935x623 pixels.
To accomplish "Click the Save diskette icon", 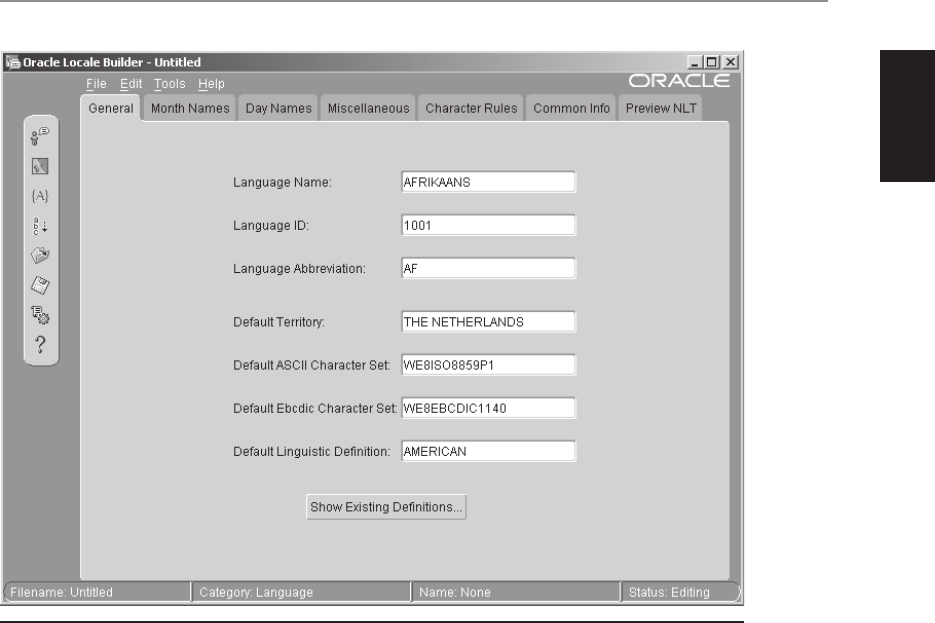I will [40, 286].
